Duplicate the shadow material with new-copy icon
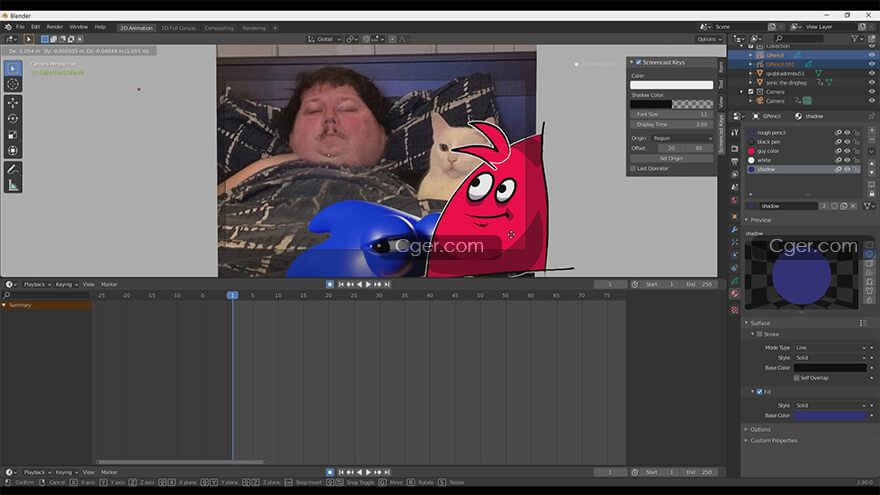 [844, 206]
